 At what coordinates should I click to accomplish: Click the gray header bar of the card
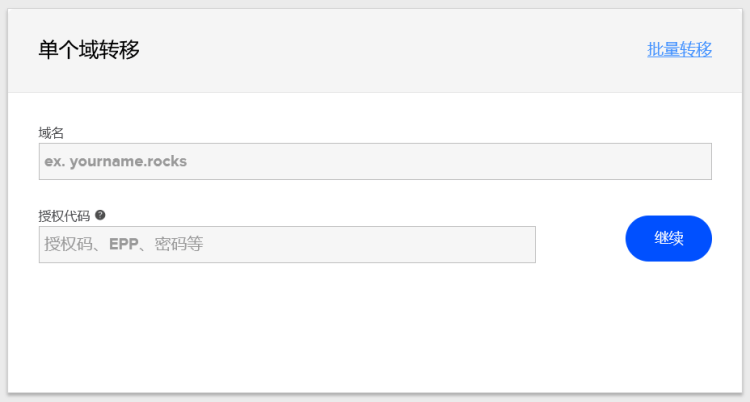click(375, 51)
